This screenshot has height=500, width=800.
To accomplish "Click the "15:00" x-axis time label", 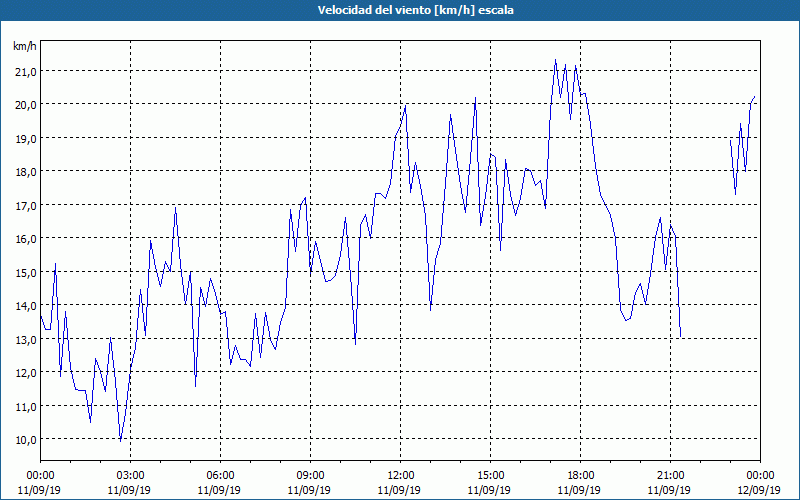I will click(x=490, y=476).
